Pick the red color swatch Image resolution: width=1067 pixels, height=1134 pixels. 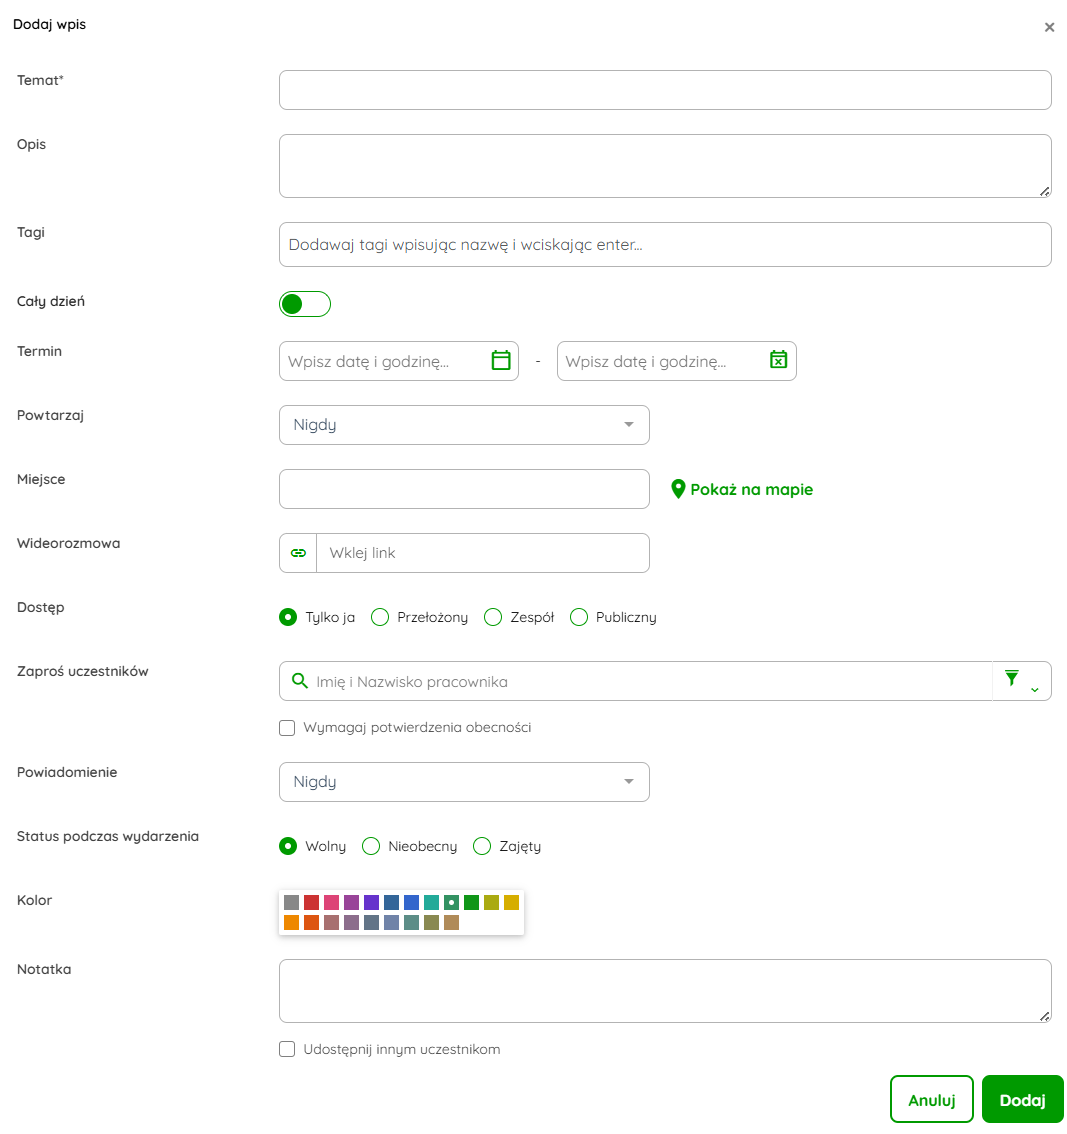[x=311, y=903]
